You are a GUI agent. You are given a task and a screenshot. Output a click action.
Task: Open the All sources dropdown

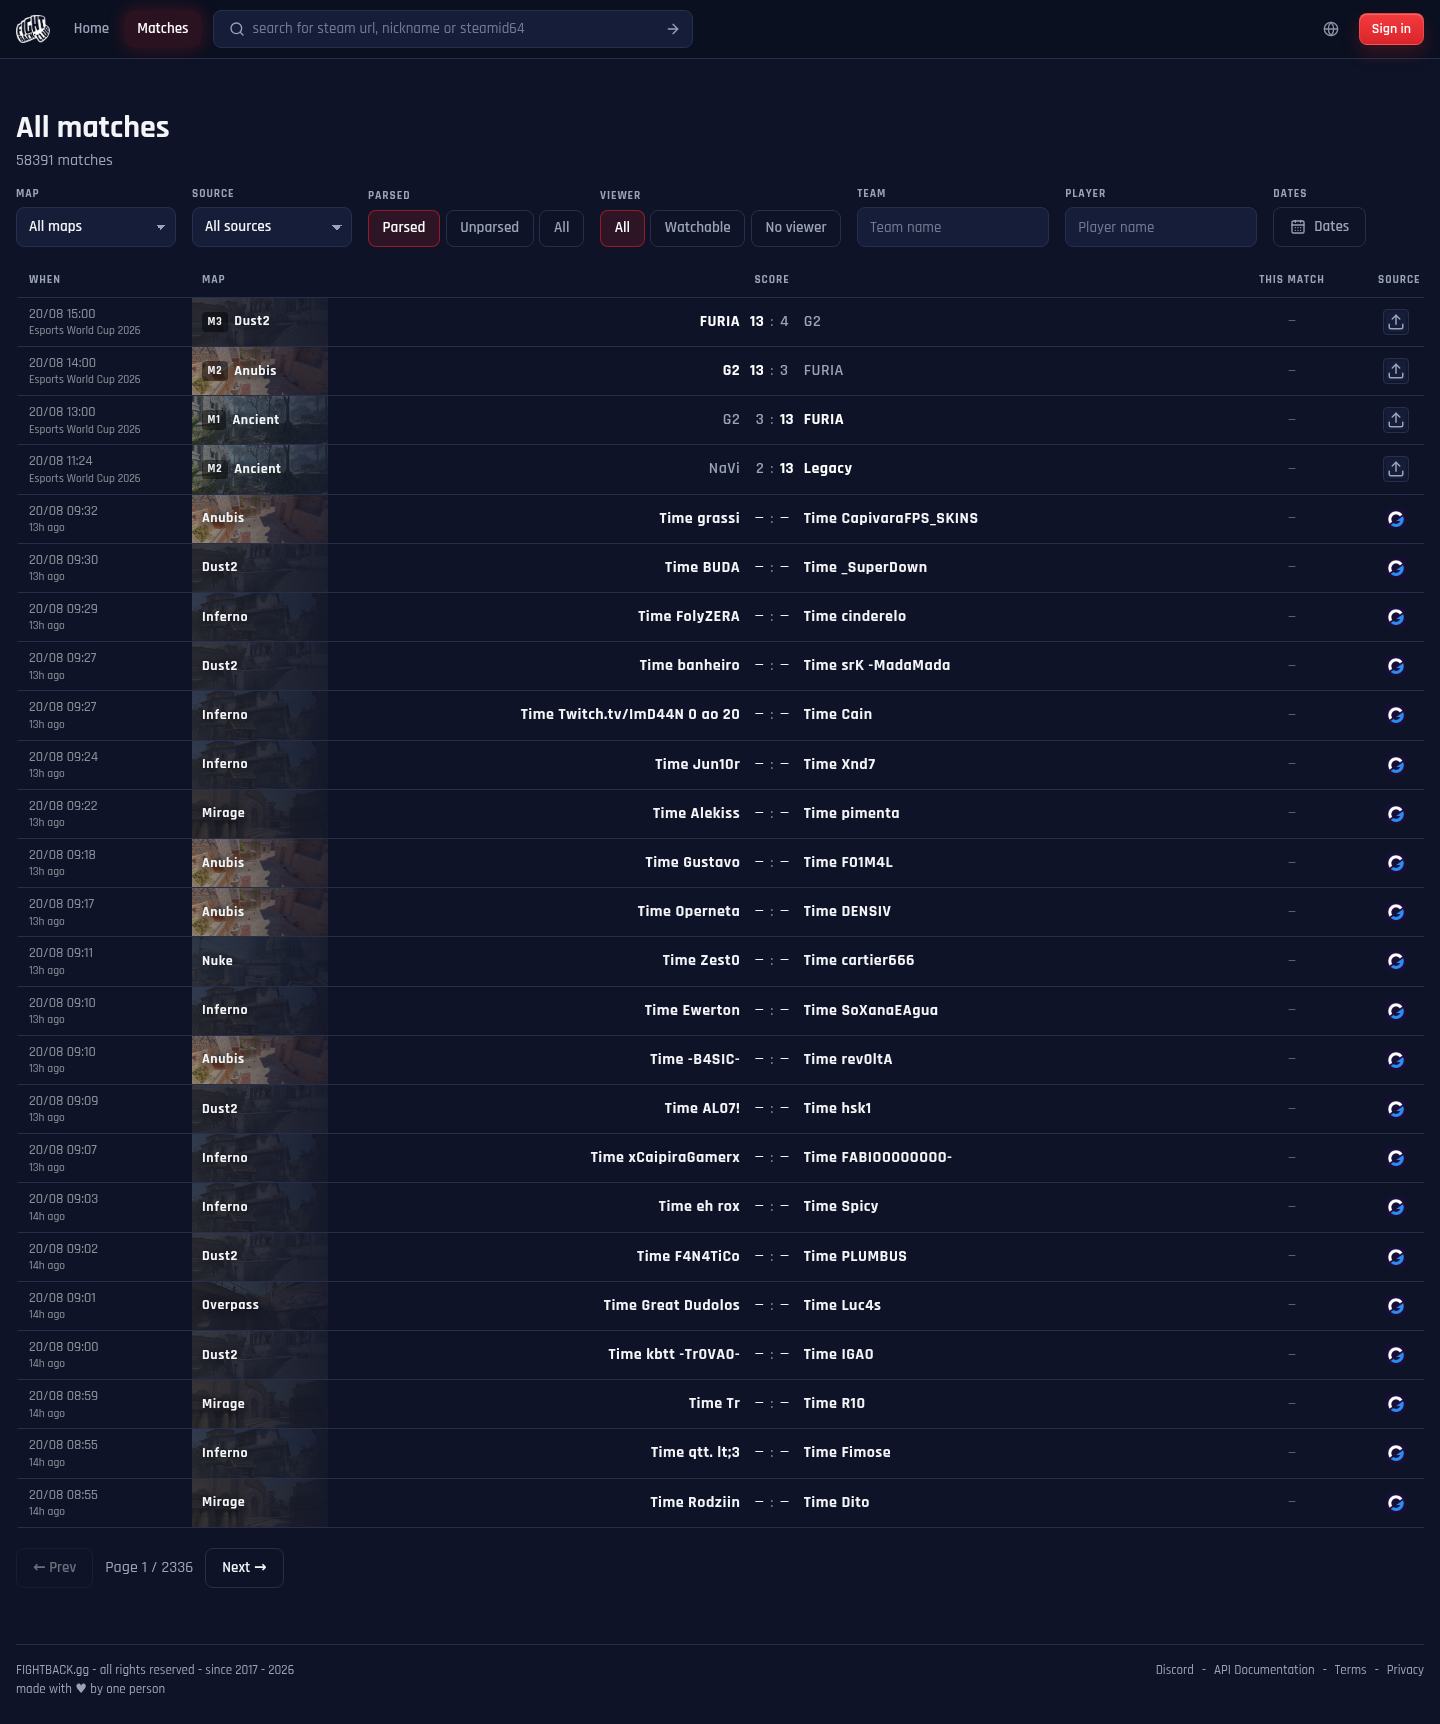point(272,227)
